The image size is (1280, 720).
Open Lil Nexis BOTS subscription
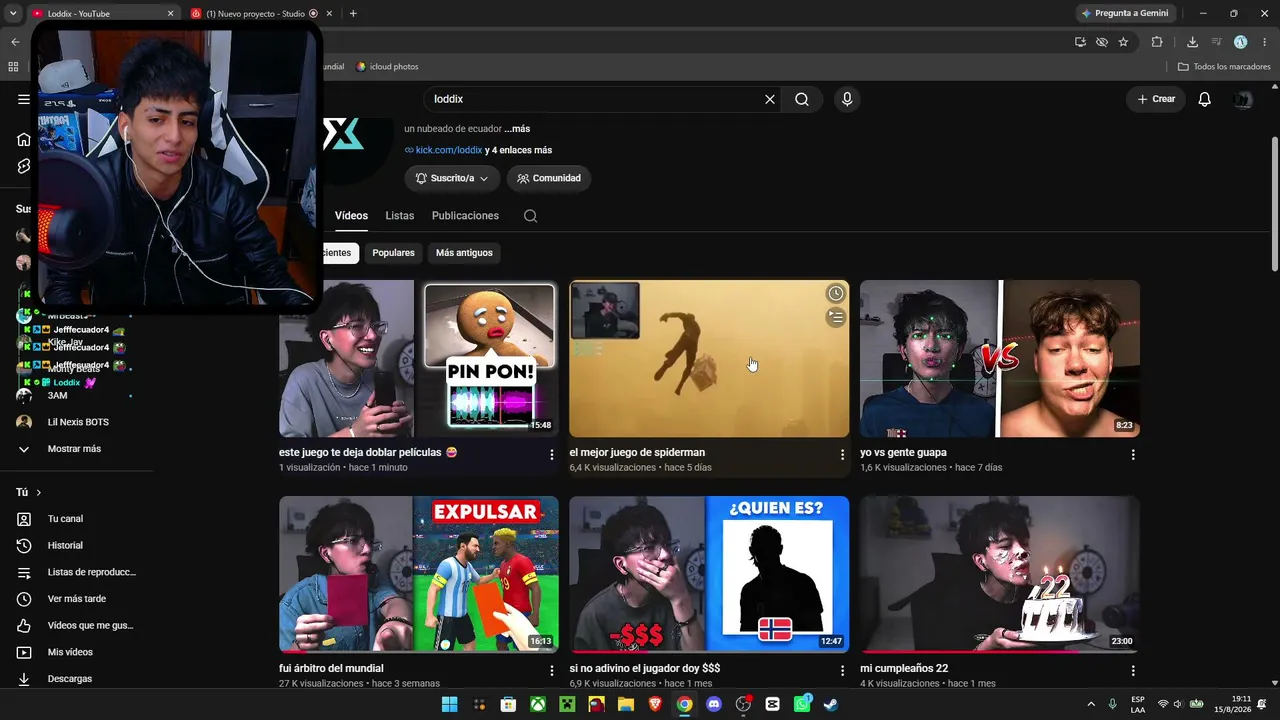click(76, 422)
